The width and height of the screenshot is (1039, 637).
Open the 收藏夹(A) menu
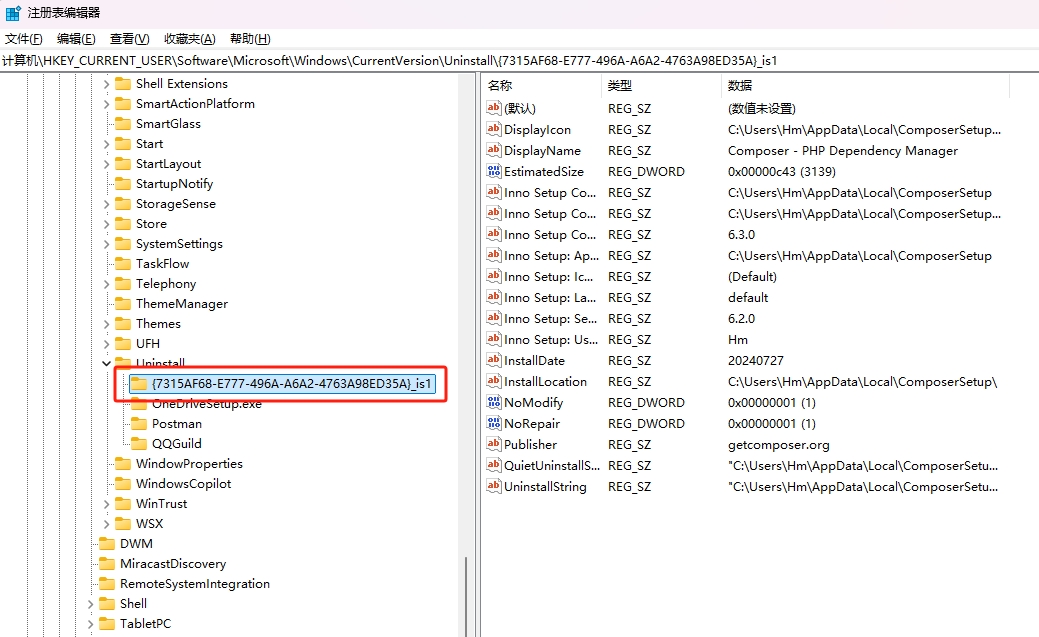point(190,38)
